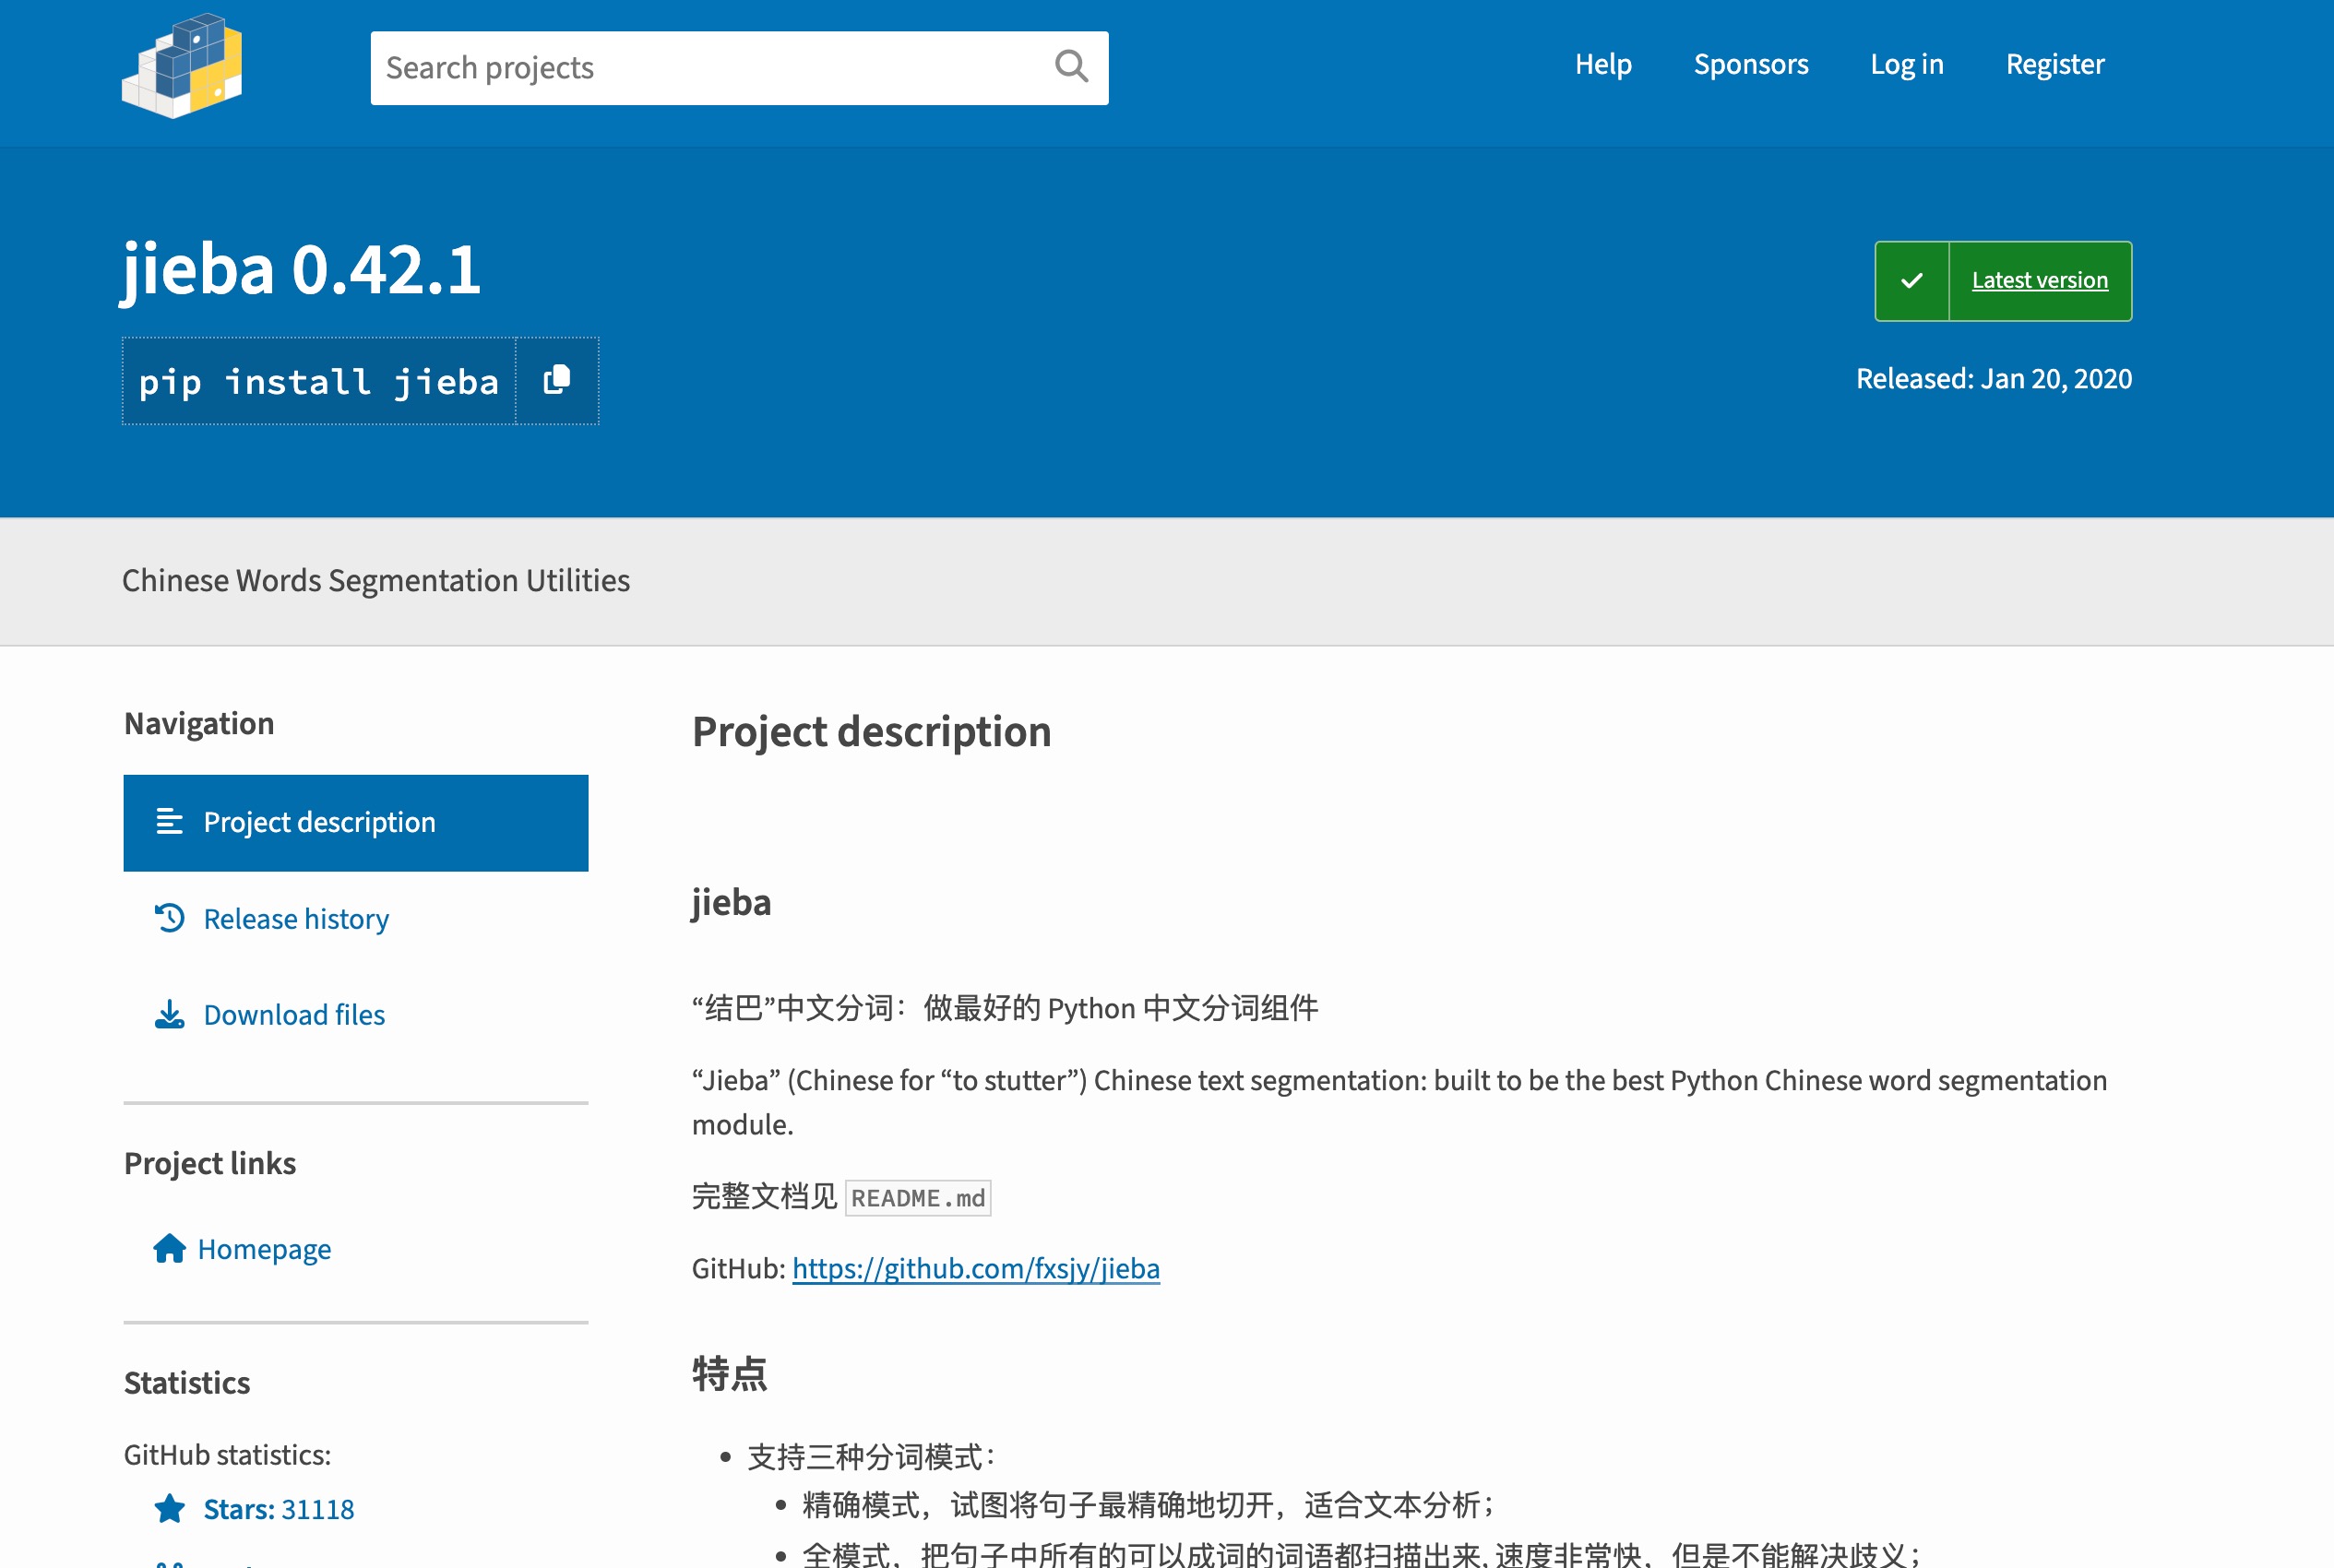The height and width of the screenshot is (1568, 2334).
Task: Click the 全模式 bullet line
Action: click(1361, 1553)
